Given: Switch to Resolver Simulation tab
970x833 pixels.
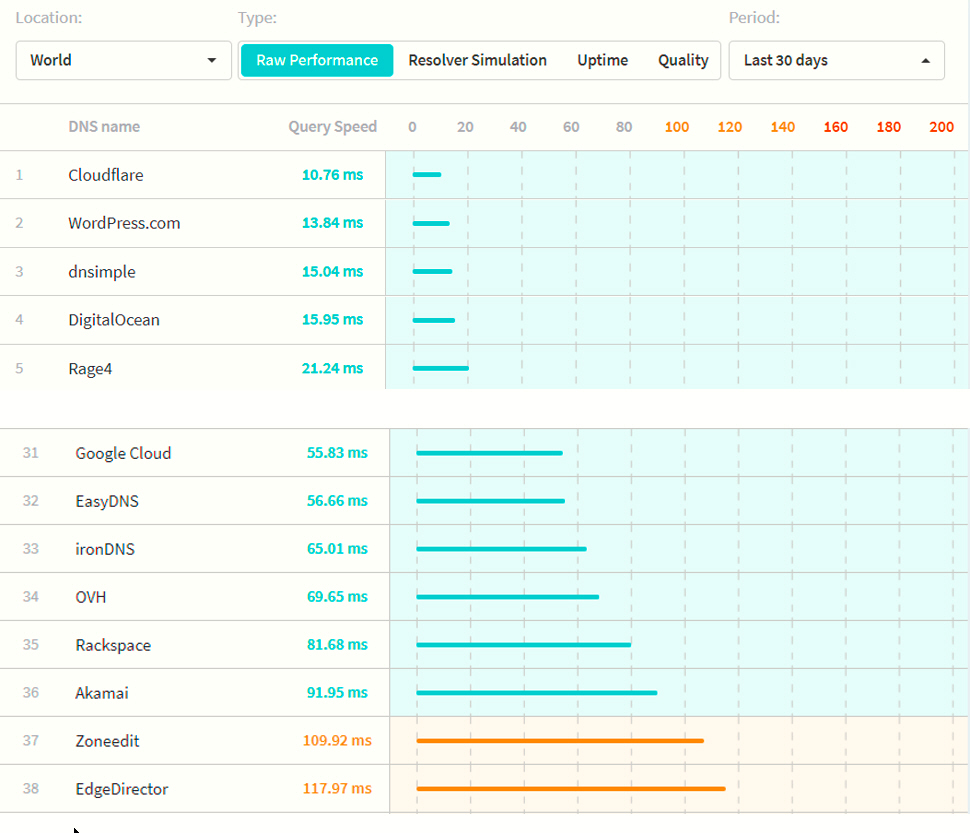Looking at the screenshot, I should pyautogui.click(x=478, y=61).
